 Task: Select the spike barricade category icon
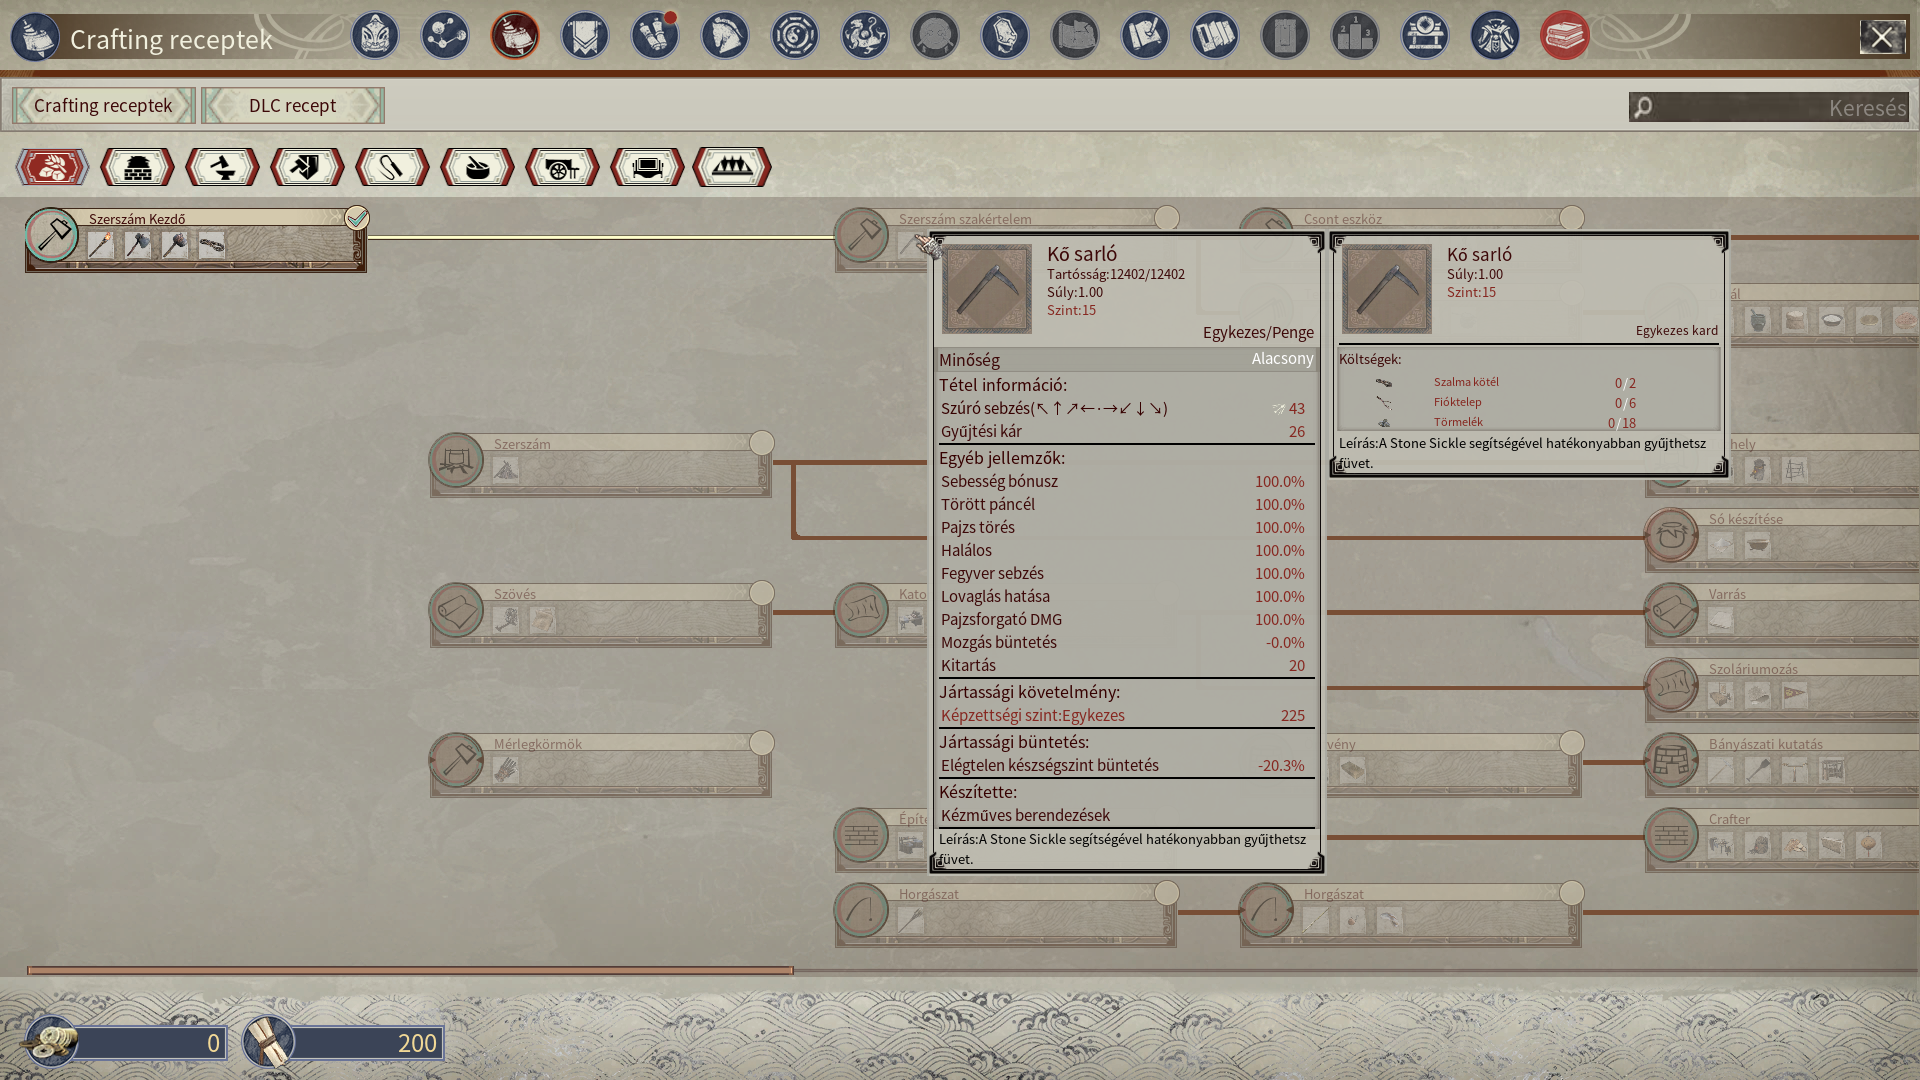[x=732, y=167]
